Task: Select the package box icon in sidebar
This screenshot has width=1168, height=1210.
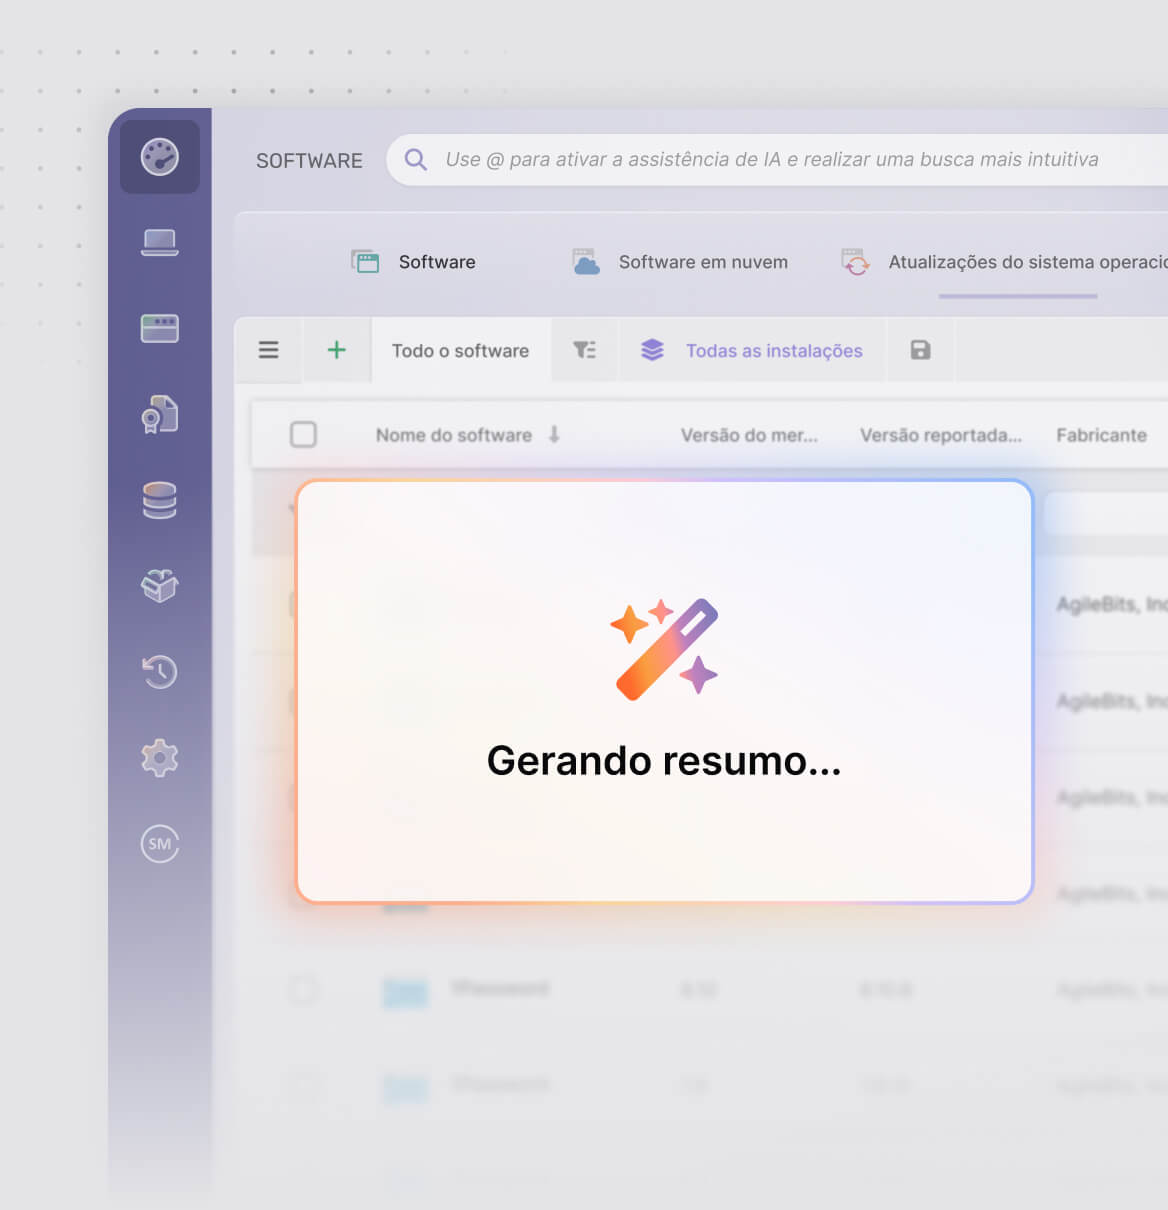Action: (159, 587)
